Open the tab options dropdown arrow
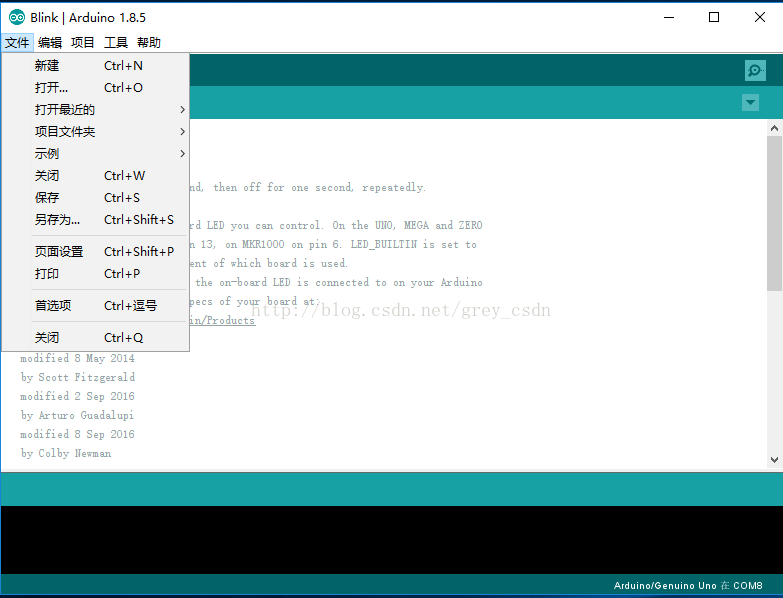Image resolution: width=783 pixels, height=598 pixels. [x=750, y=103]
